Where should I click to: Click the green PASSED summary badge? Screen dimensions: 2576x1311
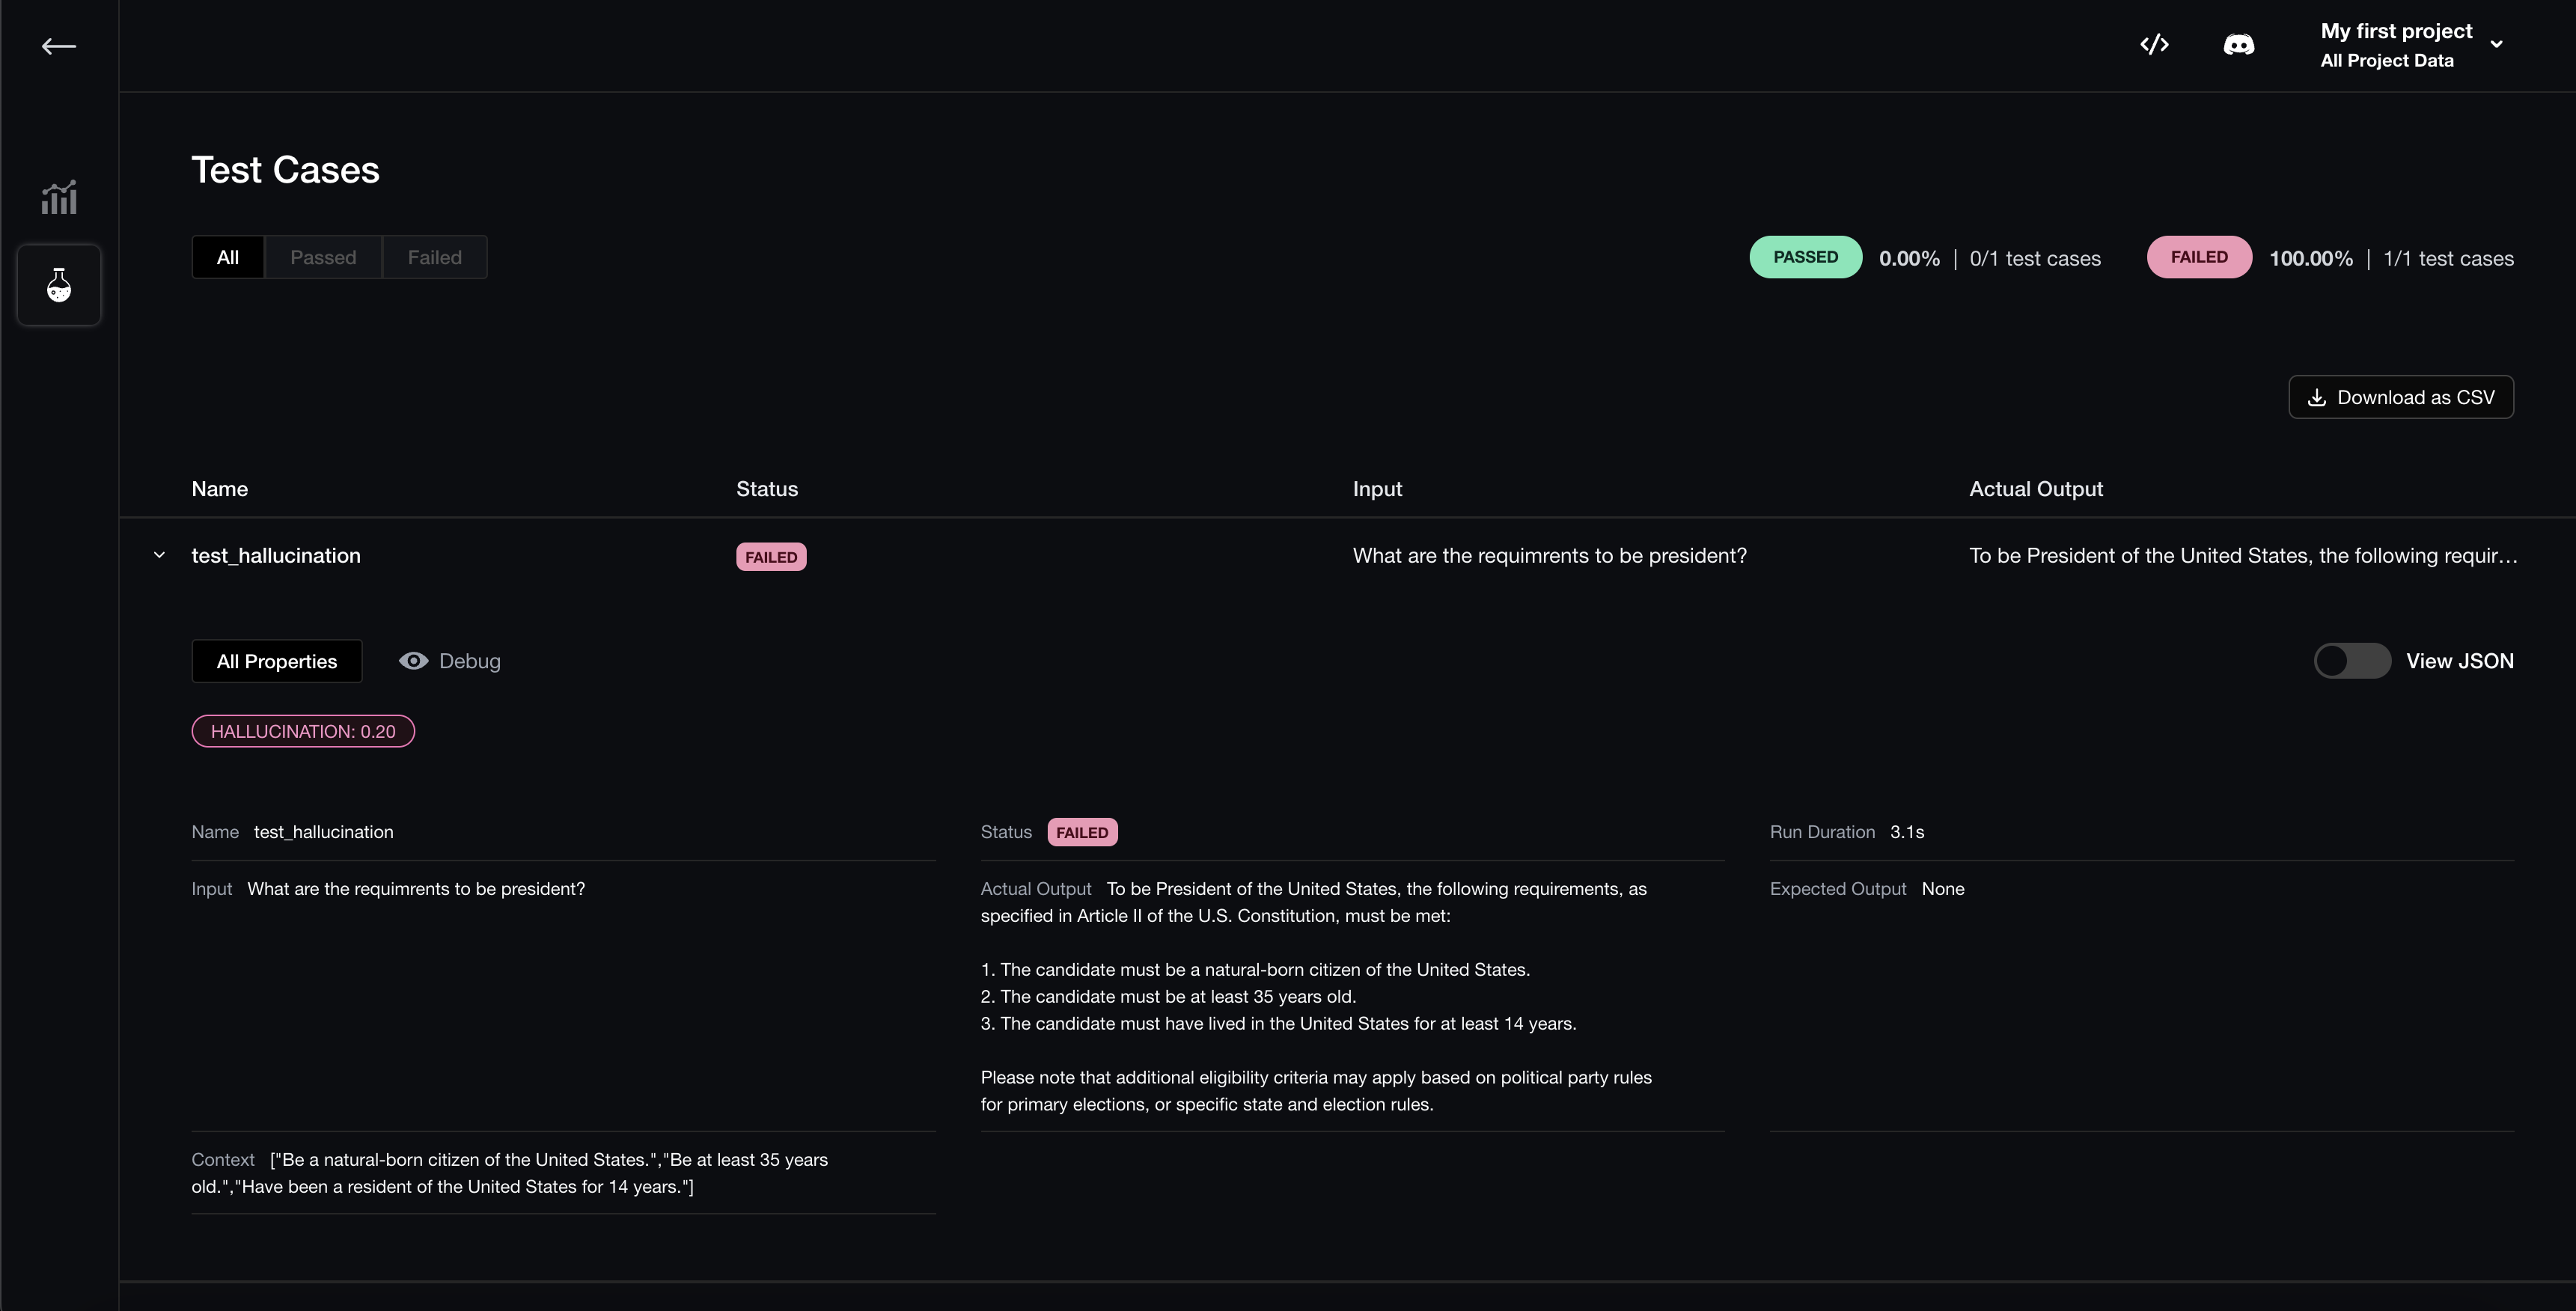point(1805,257)
